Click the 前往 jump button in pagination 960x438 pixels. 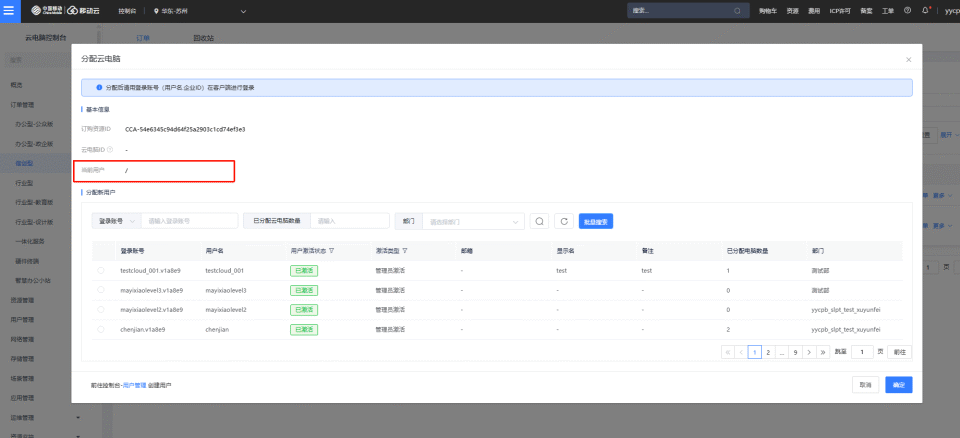[899, 352]
